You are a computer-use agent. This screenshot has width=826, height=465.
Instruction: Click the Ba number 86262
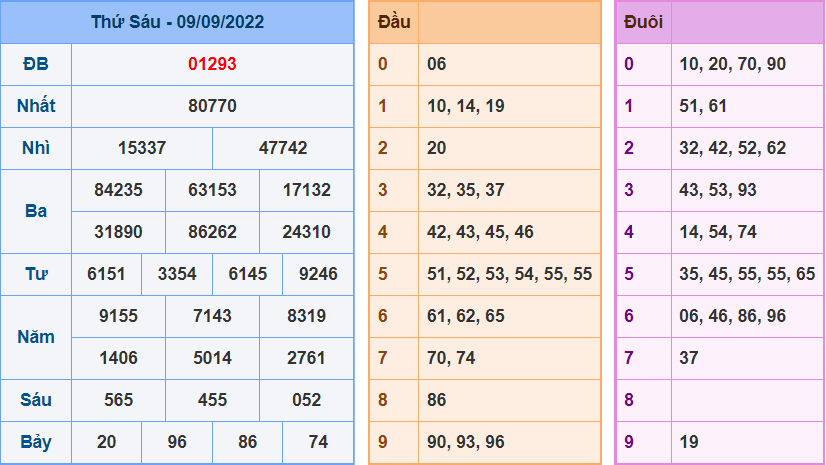coord(212,232)
